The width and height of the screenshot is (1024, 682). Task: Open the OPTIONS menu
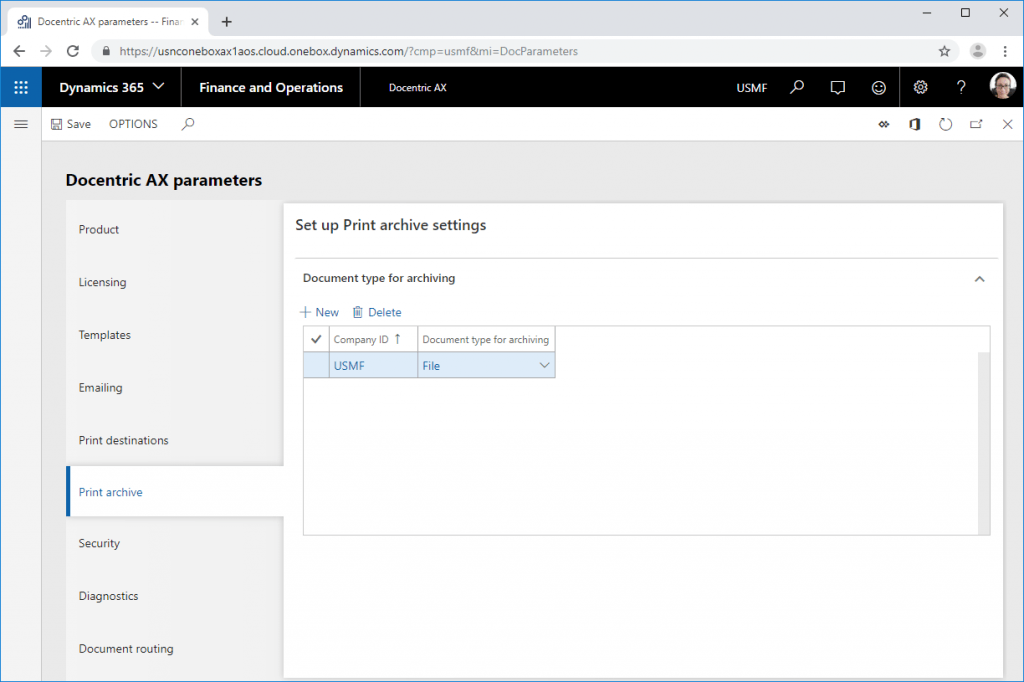tap(133, 124)
